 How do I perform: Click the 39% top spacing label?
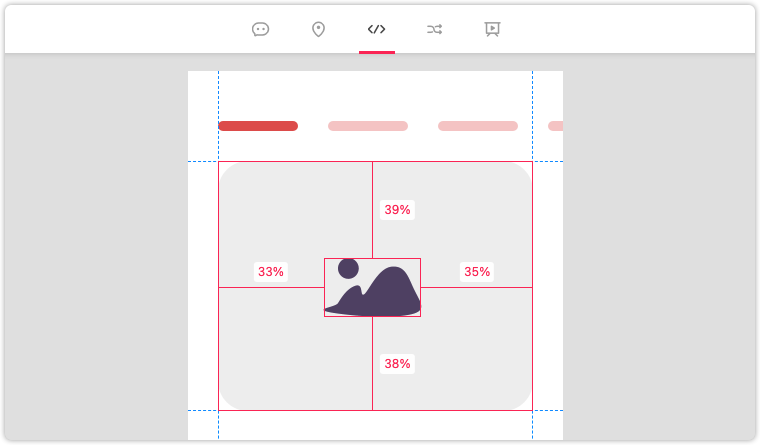coord(397,210)
